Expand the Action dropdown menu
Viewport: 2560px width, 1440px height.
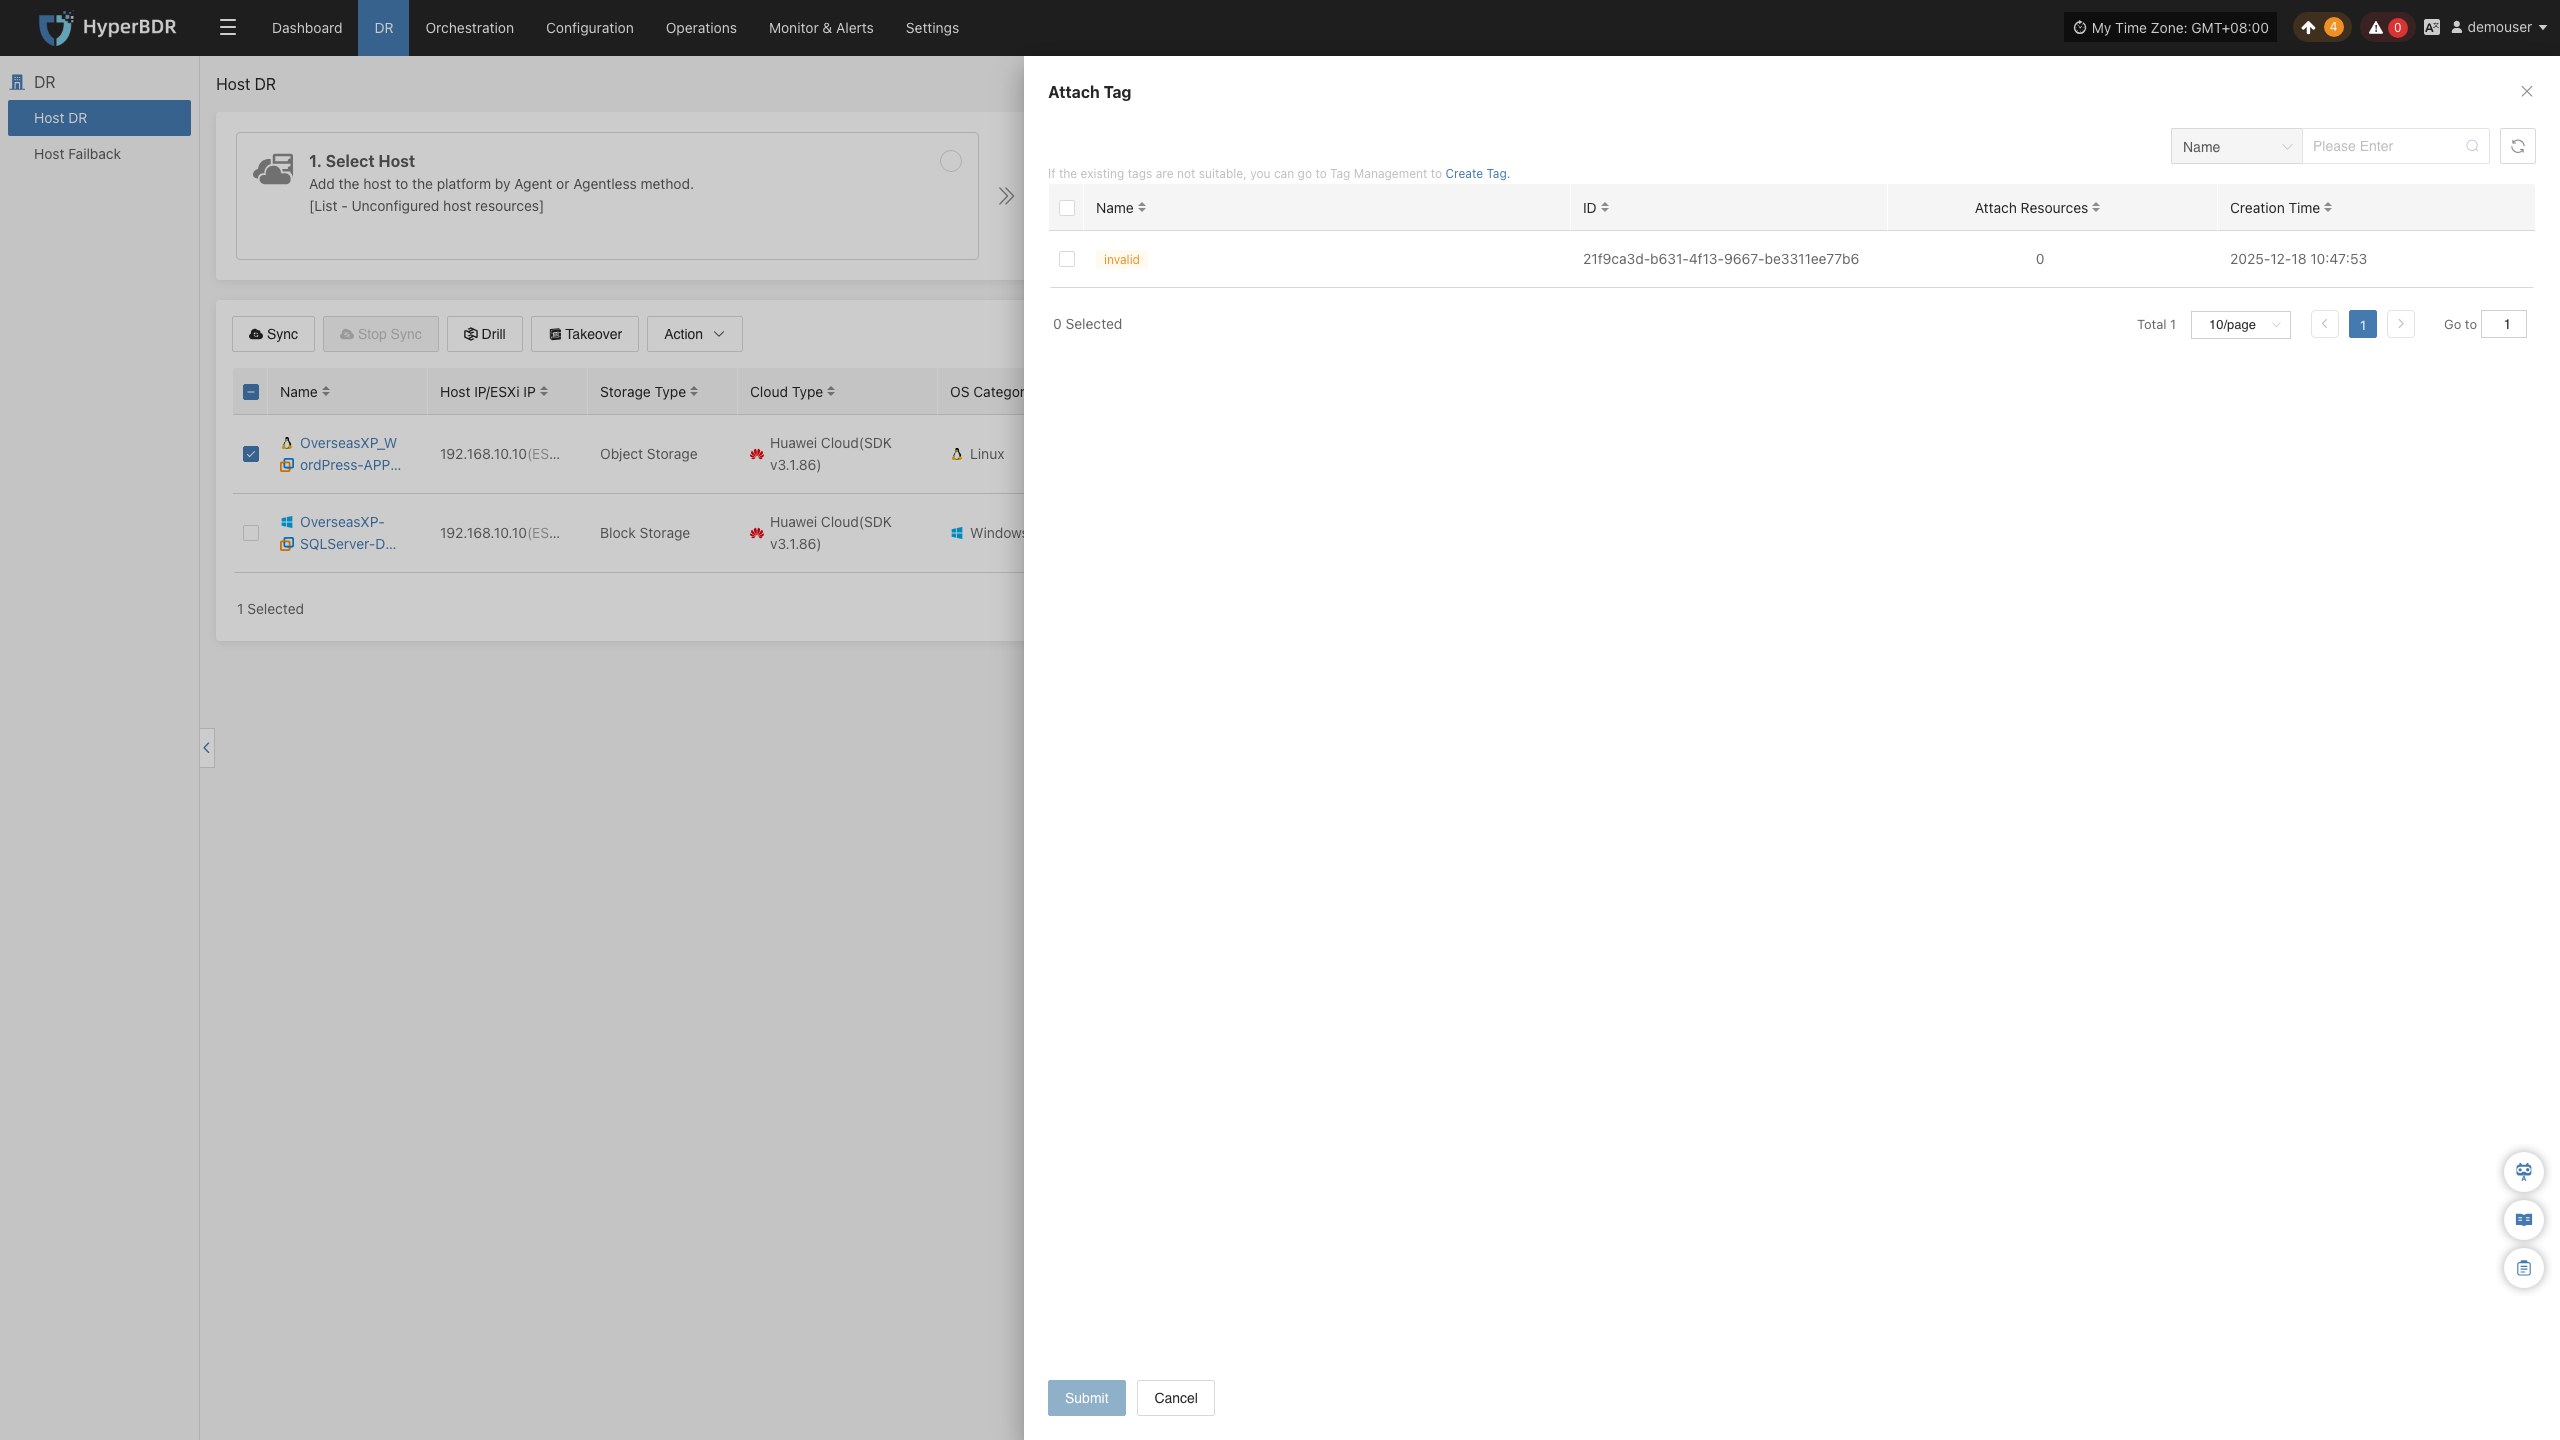[x=695, y=334]
